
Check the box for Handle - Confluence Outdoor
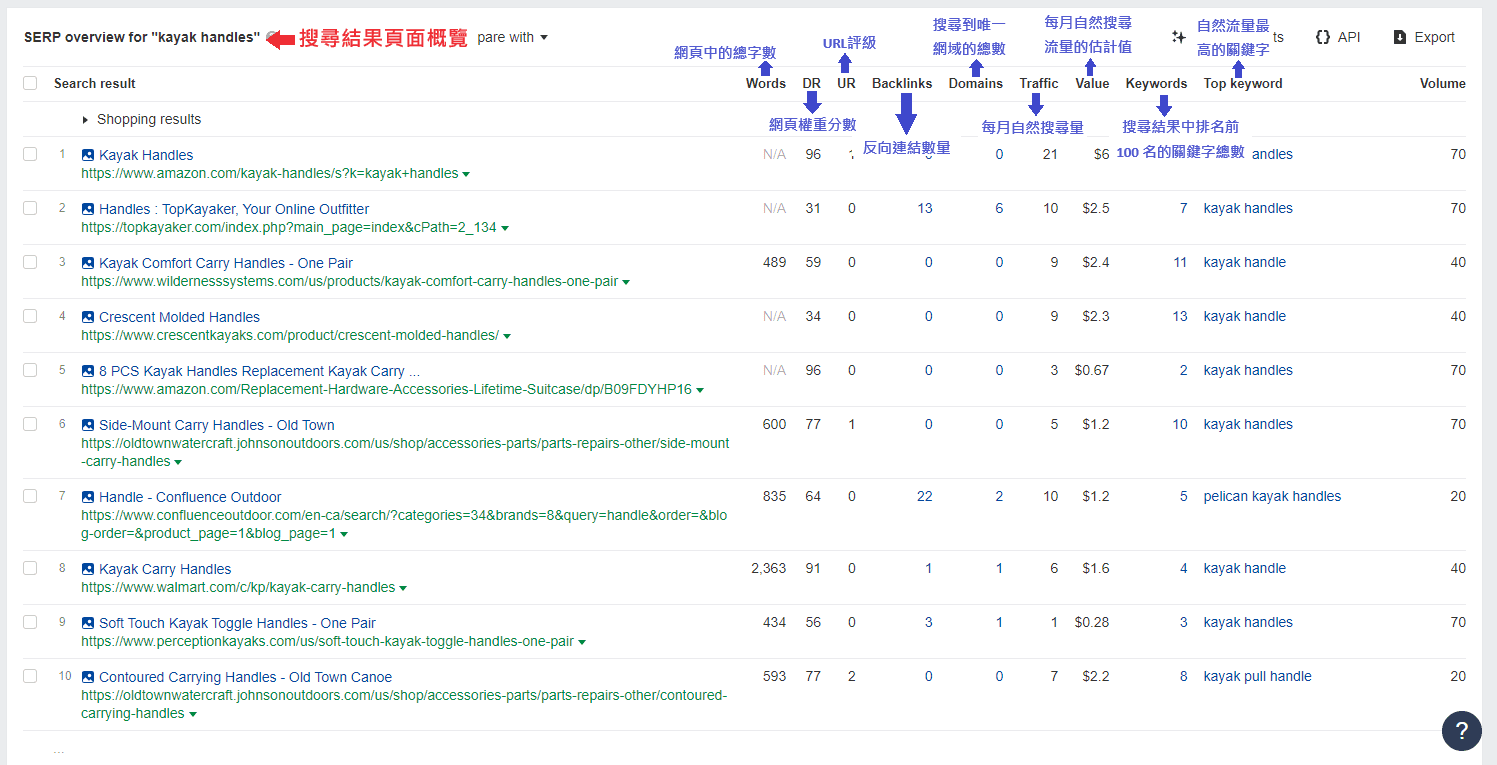coord(30,496)
